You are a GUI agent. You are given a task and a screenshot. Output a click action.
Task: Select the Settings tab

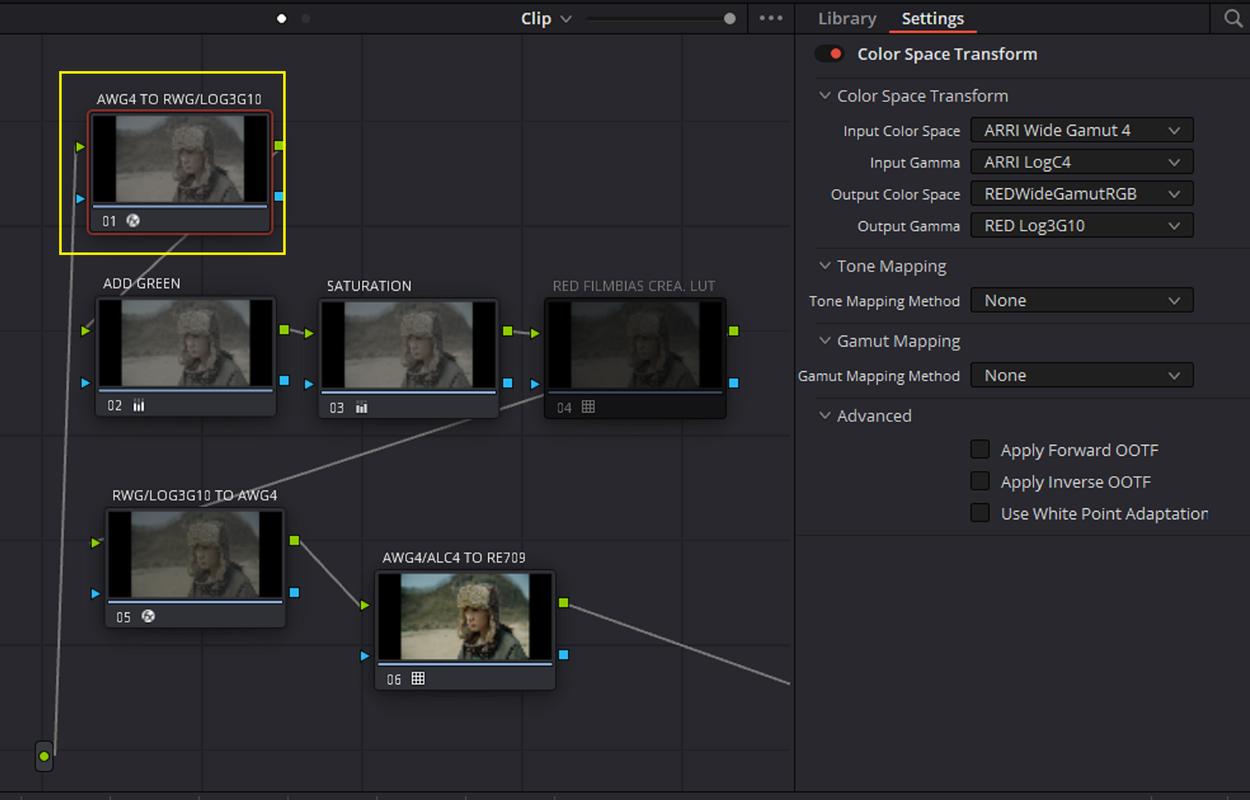coord(933,18)
